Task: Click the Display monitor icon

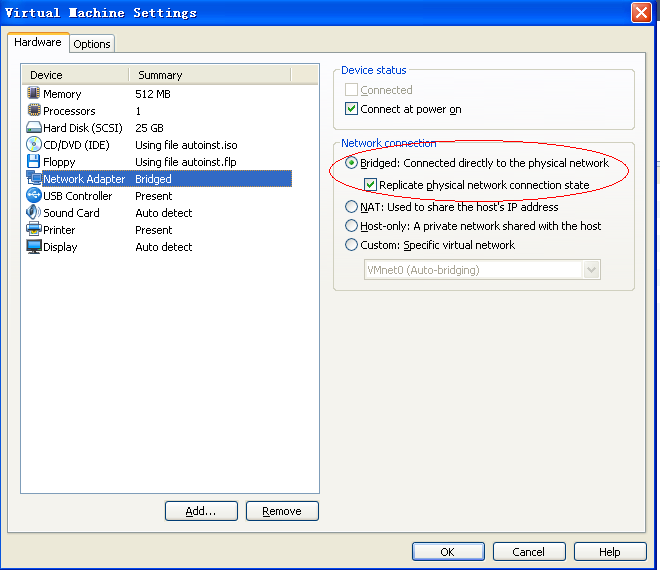Action: pyautogui.click(x=34, y=246)
